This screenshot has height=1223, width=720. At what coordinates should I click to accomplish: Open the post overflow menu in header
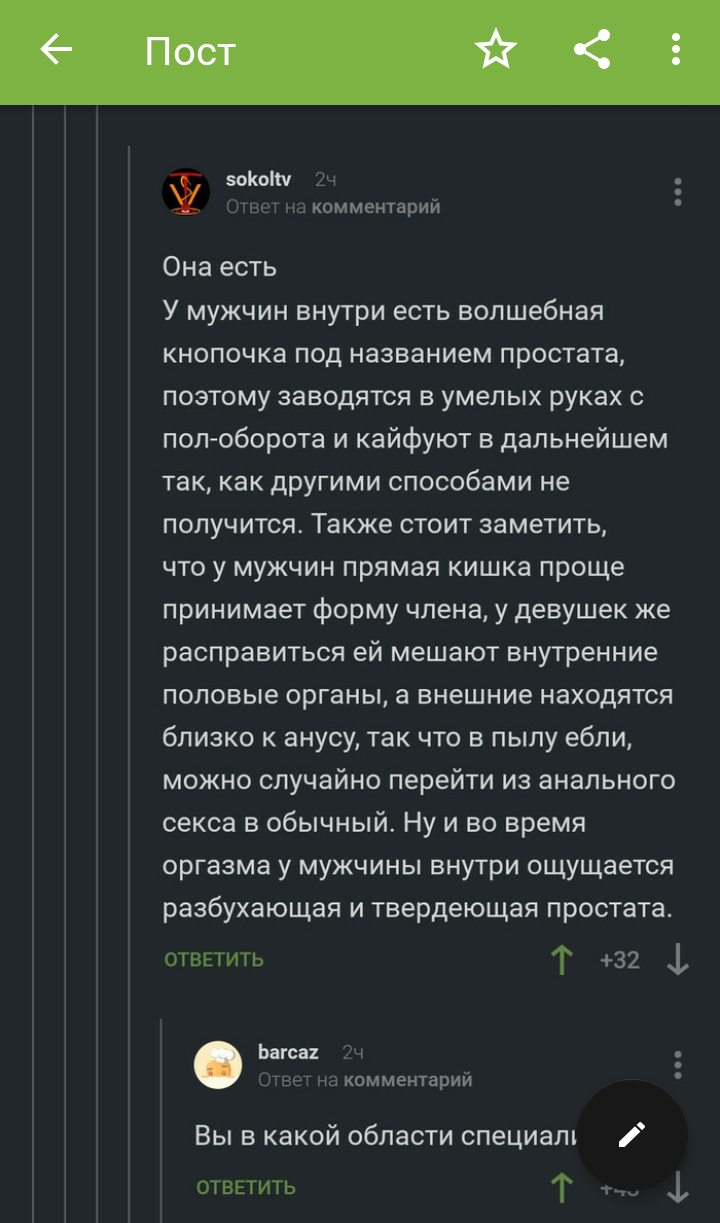(x=677, y=50)
